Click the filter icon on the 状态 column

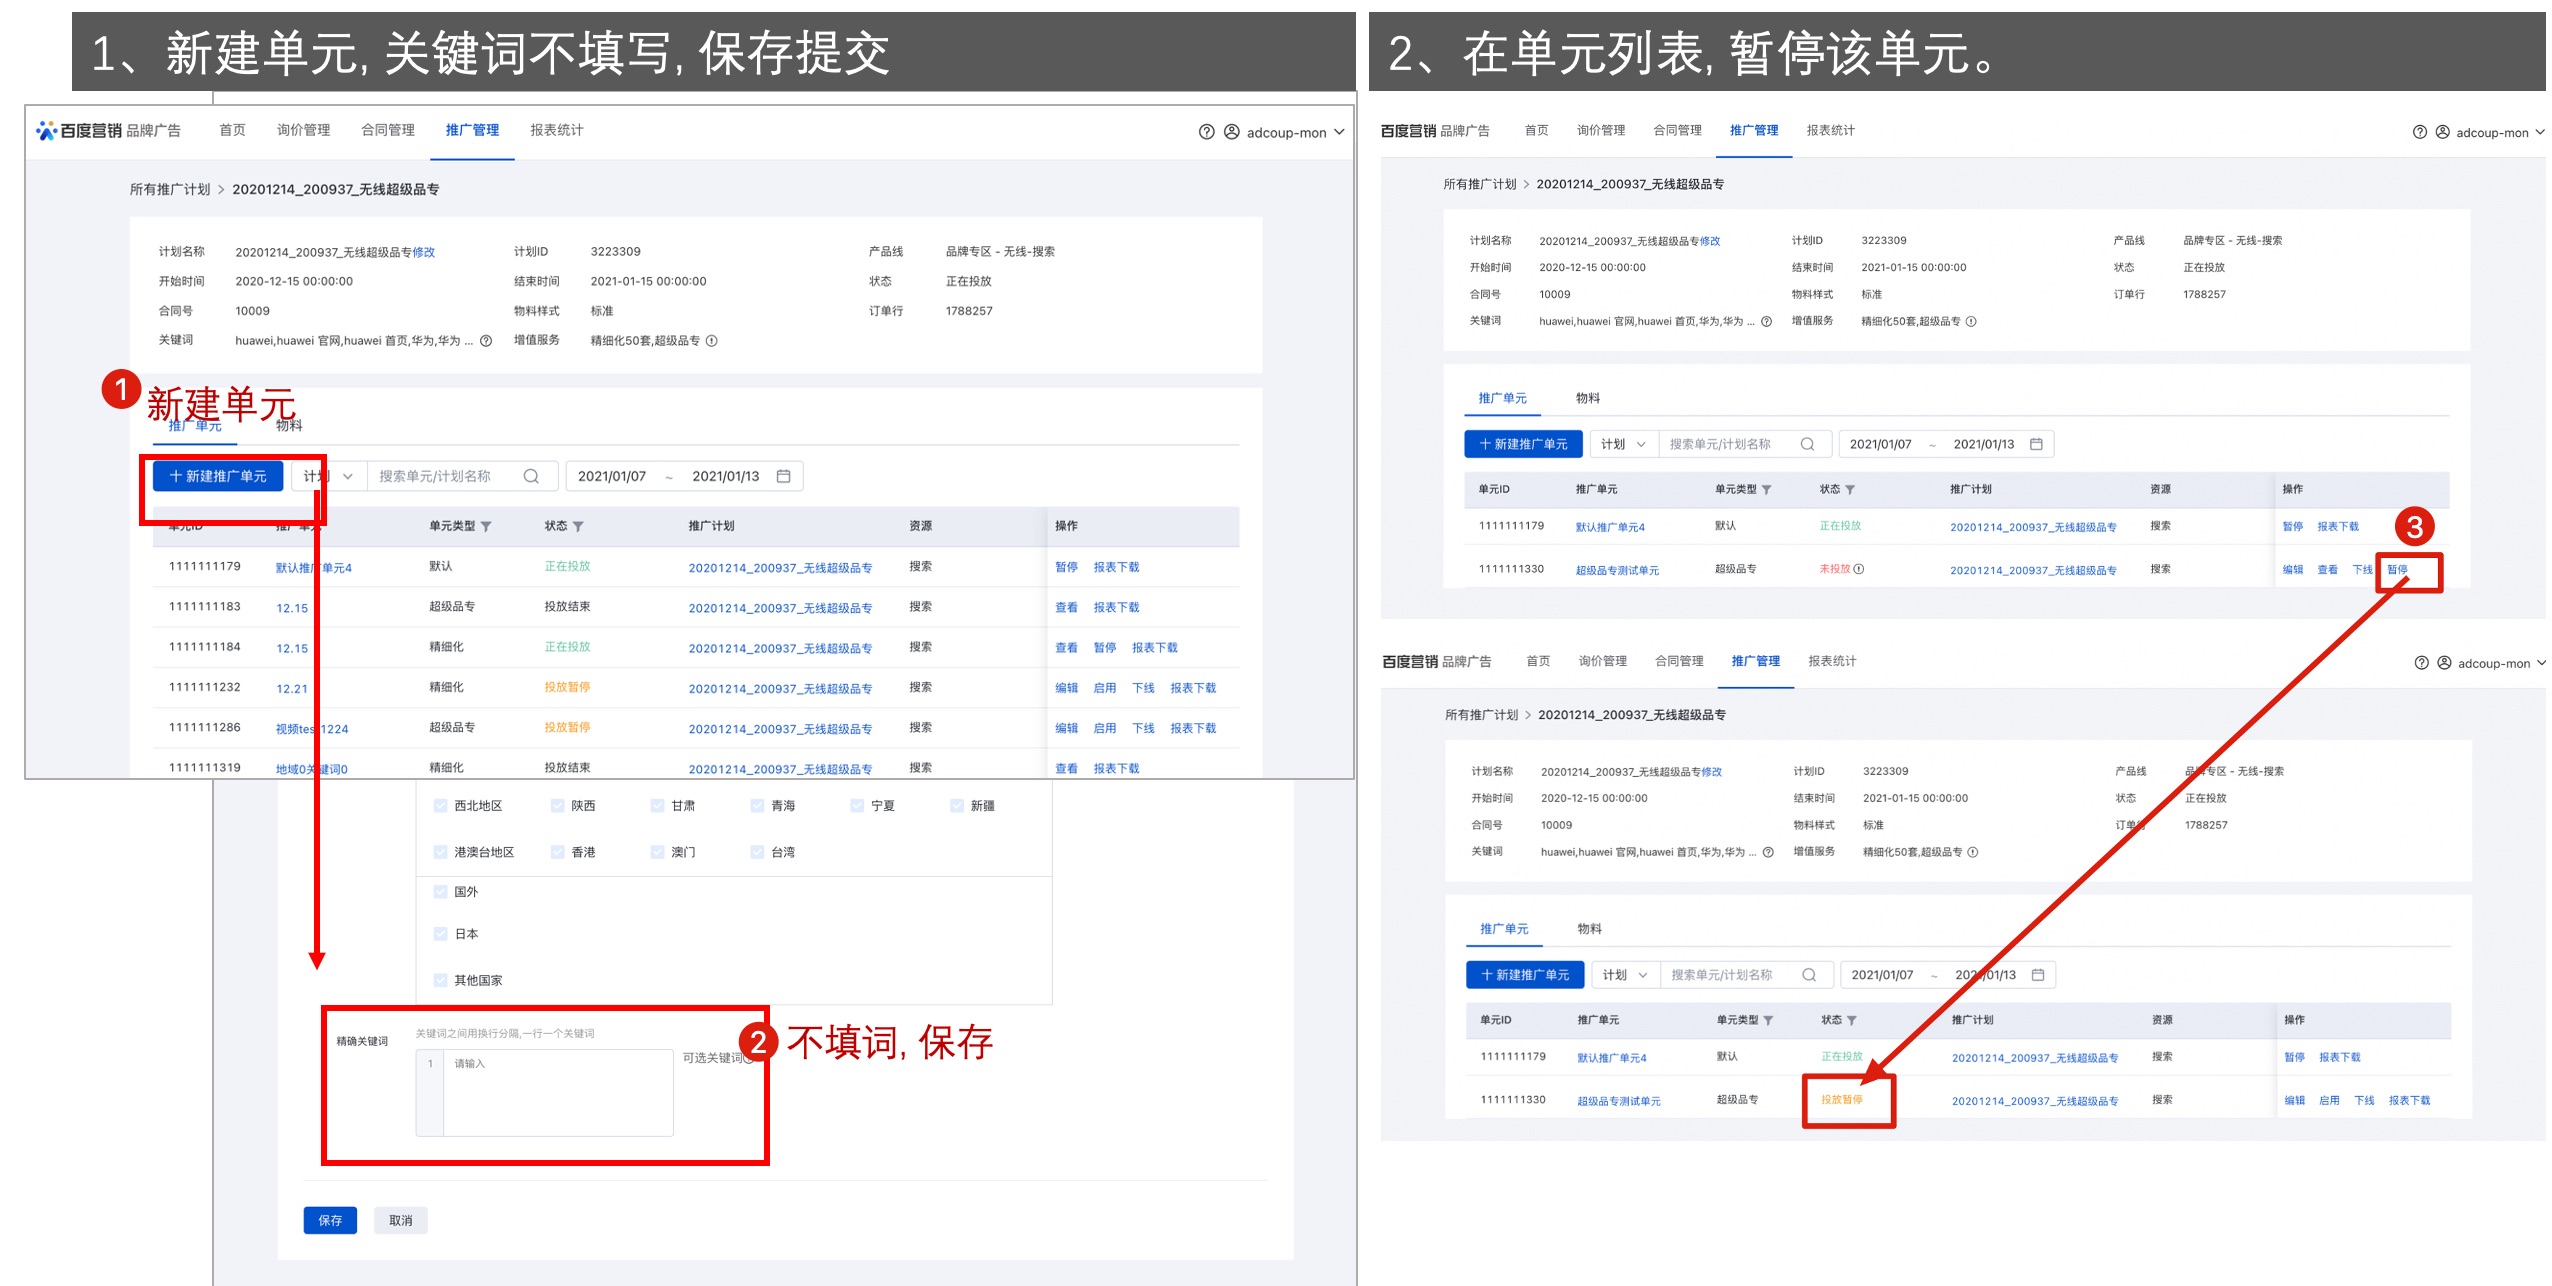click(x=578, y=525)
